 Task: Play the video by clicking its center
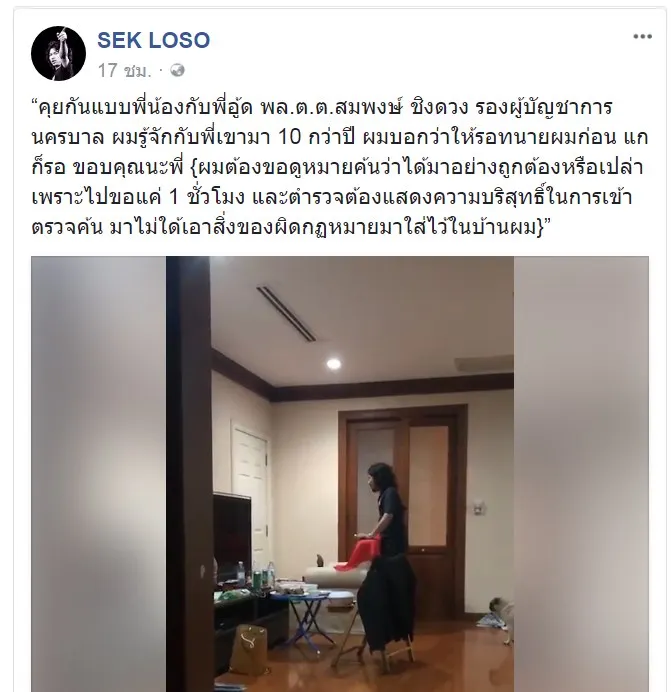(339, 474)
